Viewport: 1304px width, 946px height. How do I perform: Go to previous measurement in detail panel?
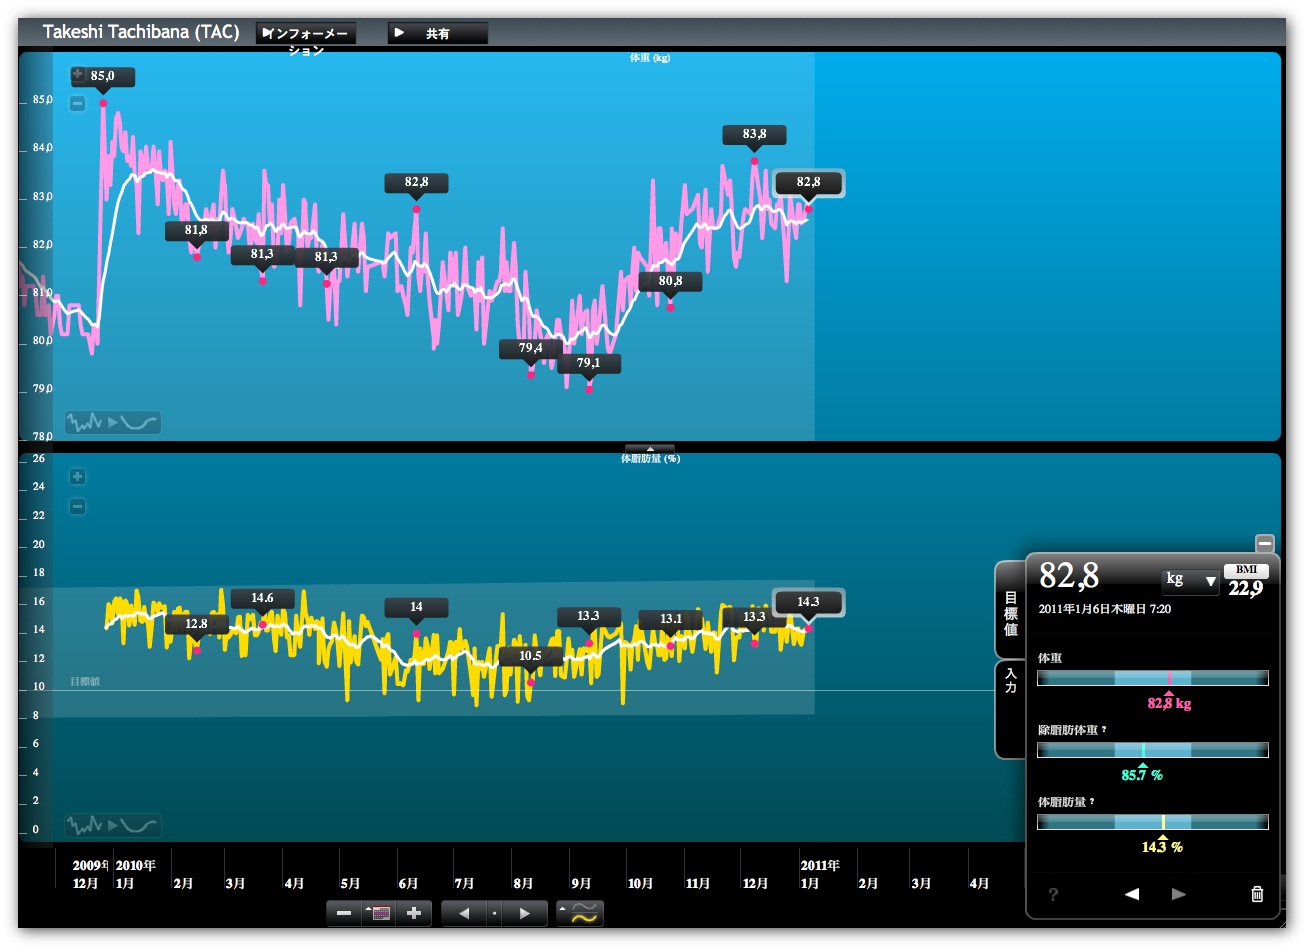1132,894
